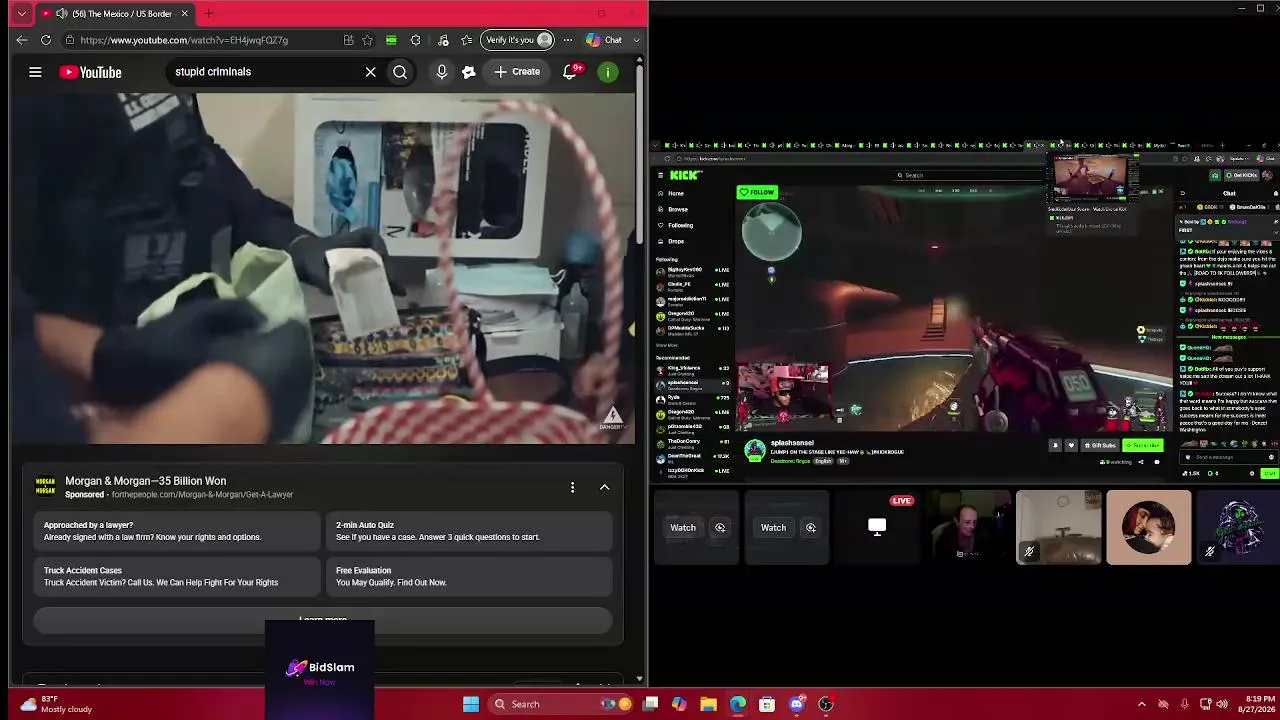Clear the 'stupid criminals' search text
This screenshot has height=720, width=1280.
pyautogui.click(x=370, y=72)
